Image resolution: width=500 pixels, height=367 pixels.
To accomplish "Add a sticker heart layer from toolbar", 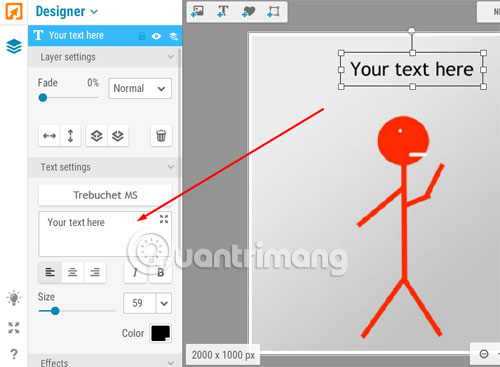I will tap(248, 11).
